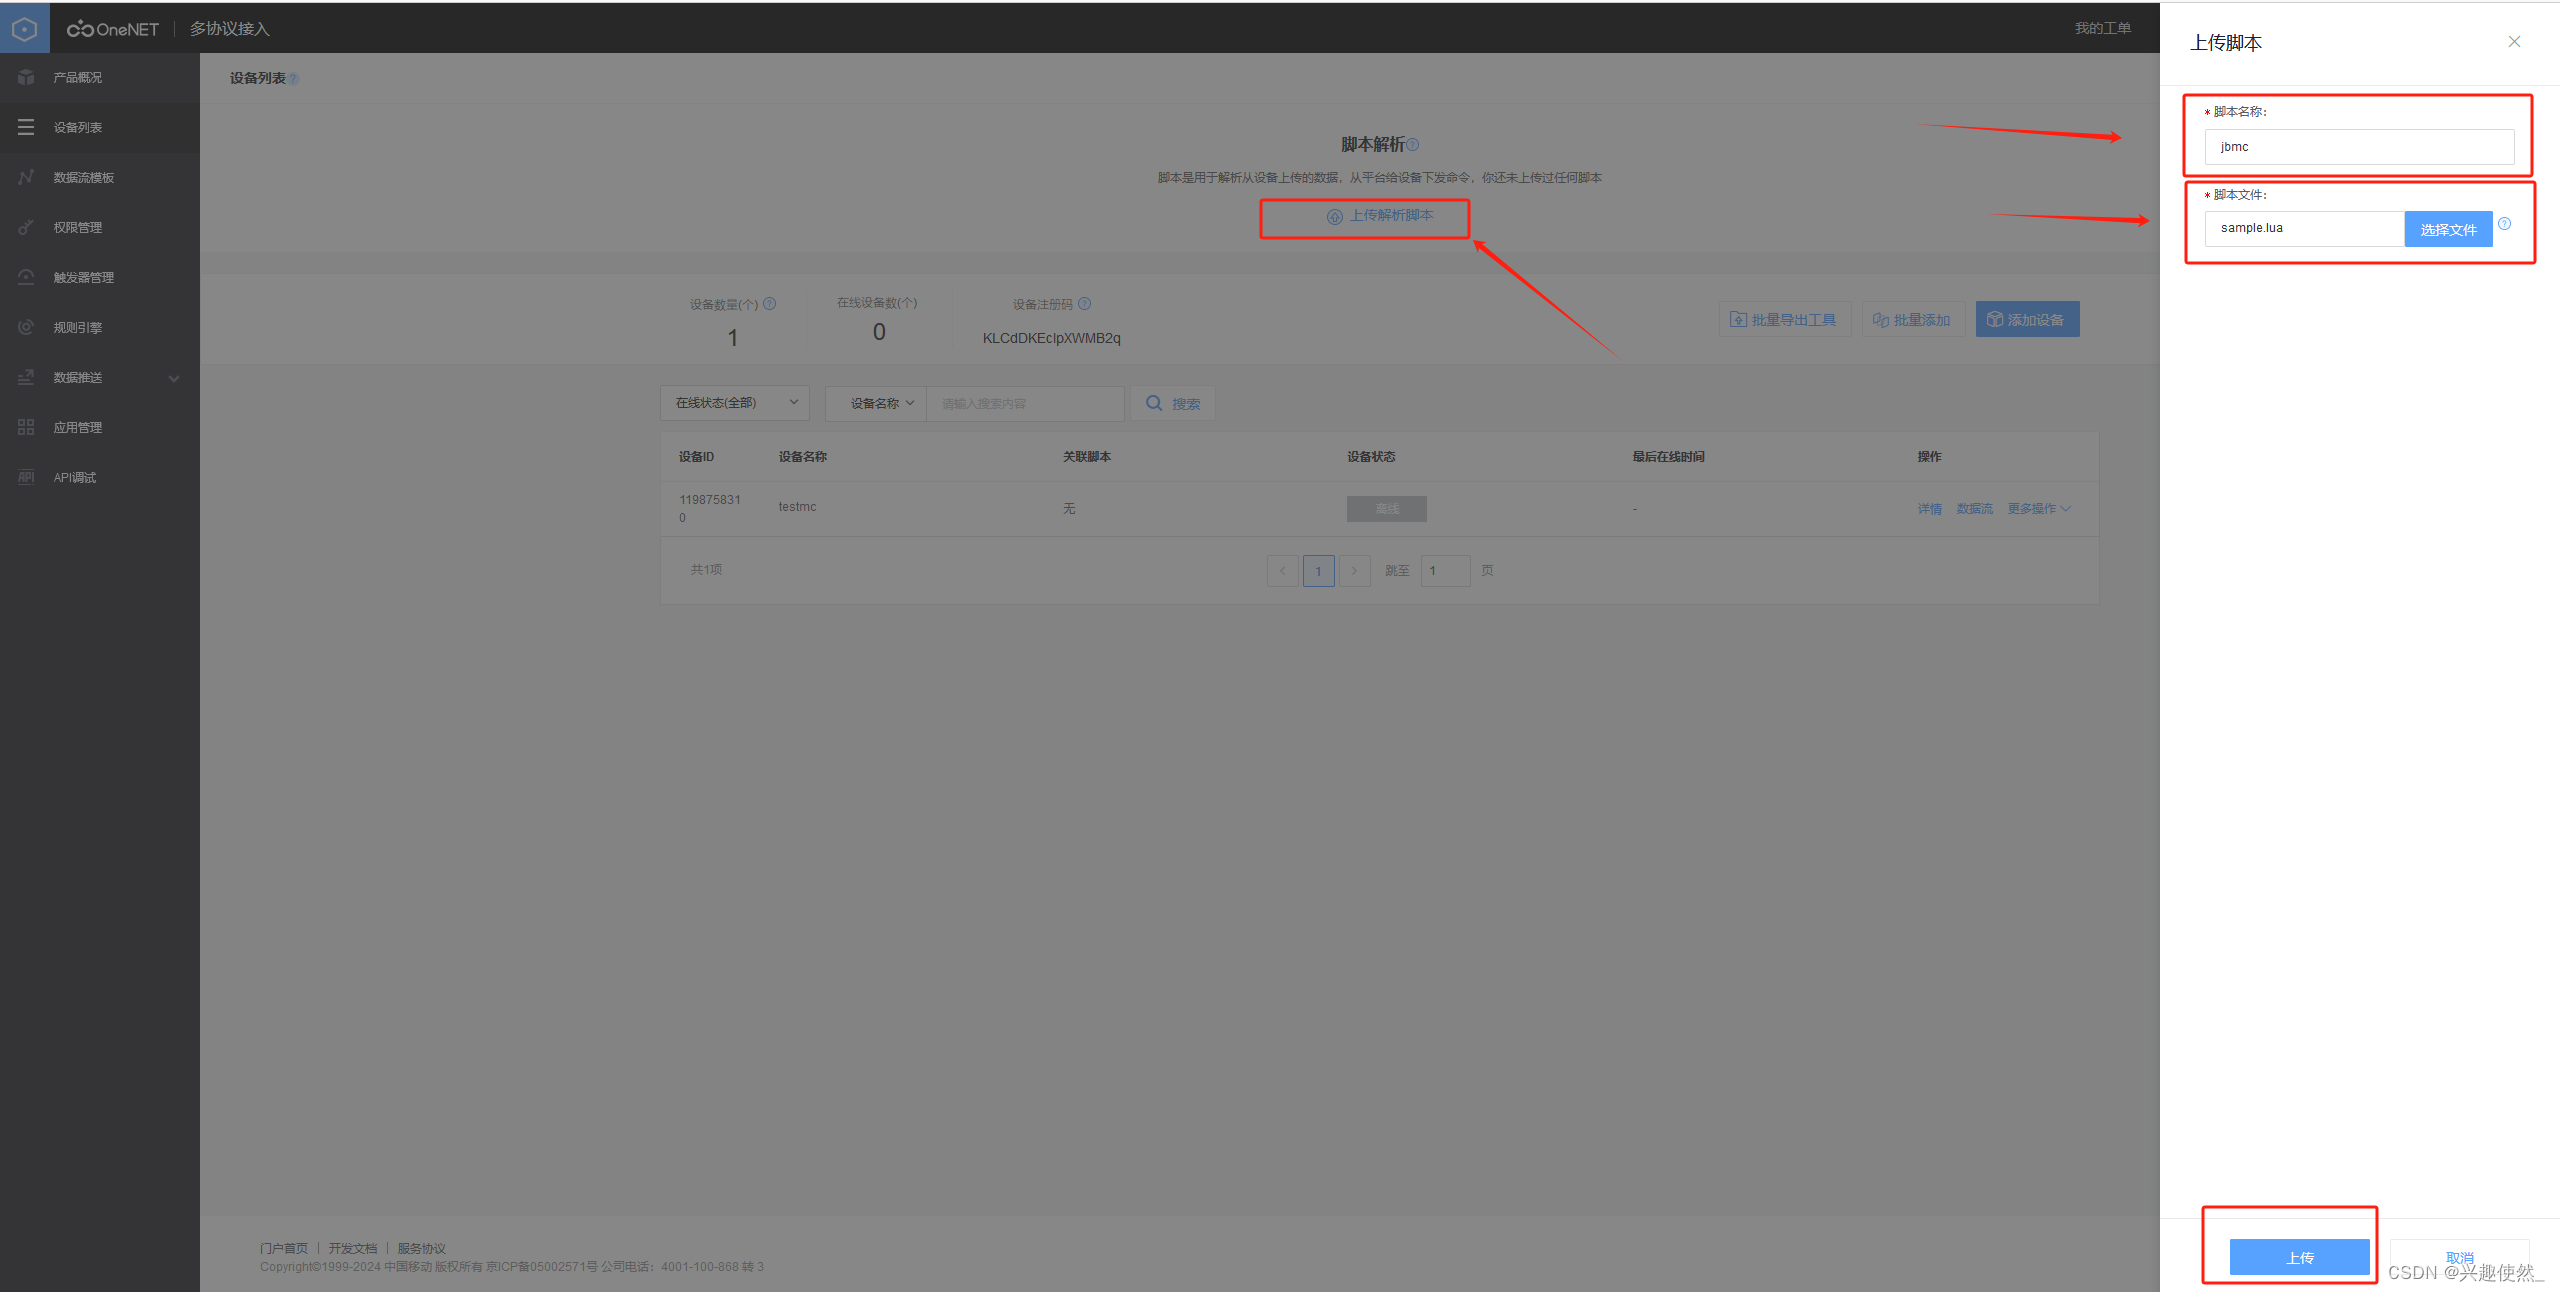Click the script name input field
2560x1292 pixels.
coord(2358,147)
